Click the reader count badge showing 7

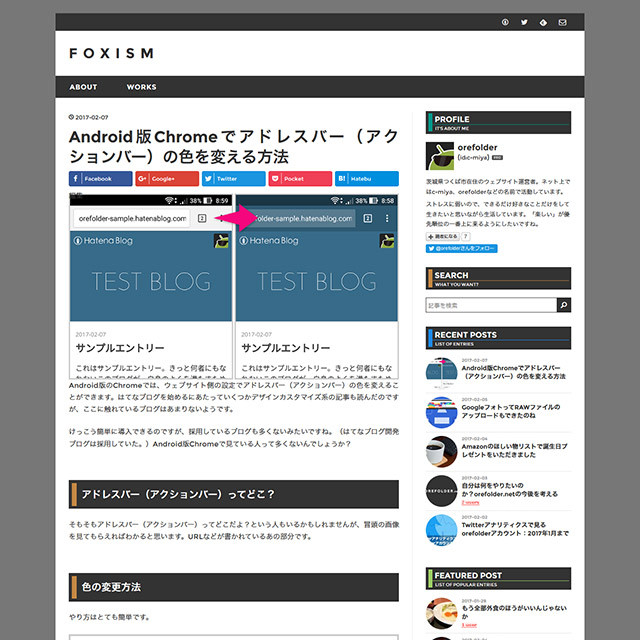(465, 236)
